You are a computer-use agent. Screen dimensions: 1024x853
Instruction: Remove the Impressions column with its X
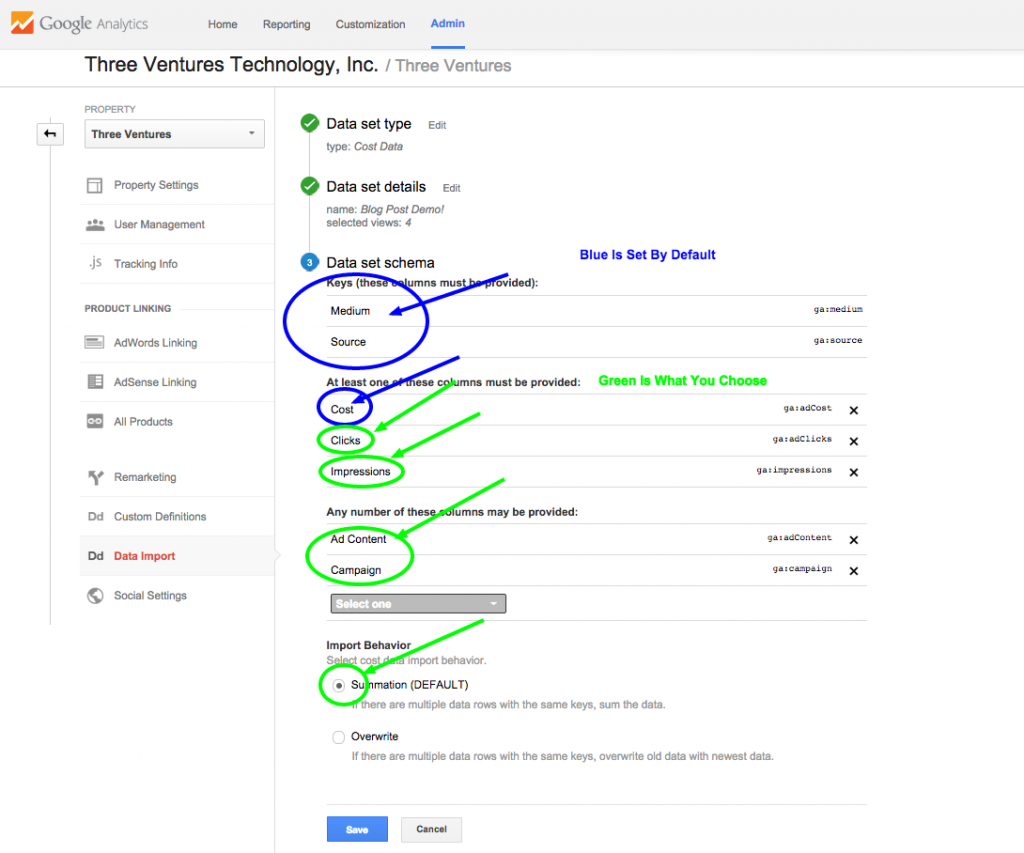[854, 472]
